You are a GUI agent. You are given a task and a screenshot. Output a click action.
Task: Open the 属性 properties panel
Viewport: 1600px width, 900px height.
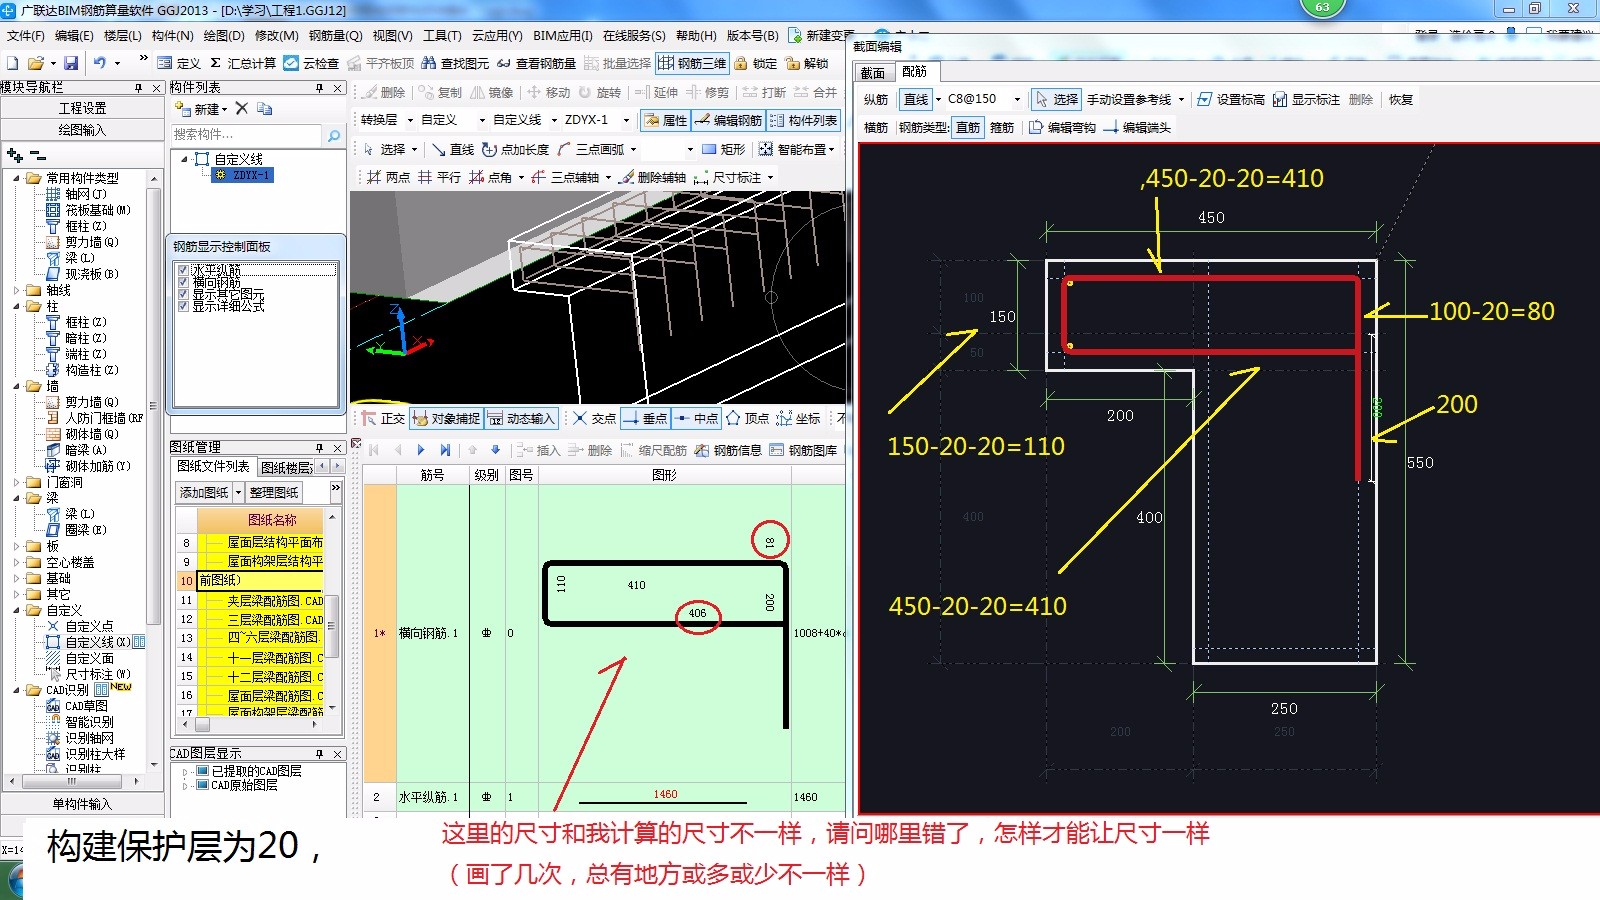point(665,120)
